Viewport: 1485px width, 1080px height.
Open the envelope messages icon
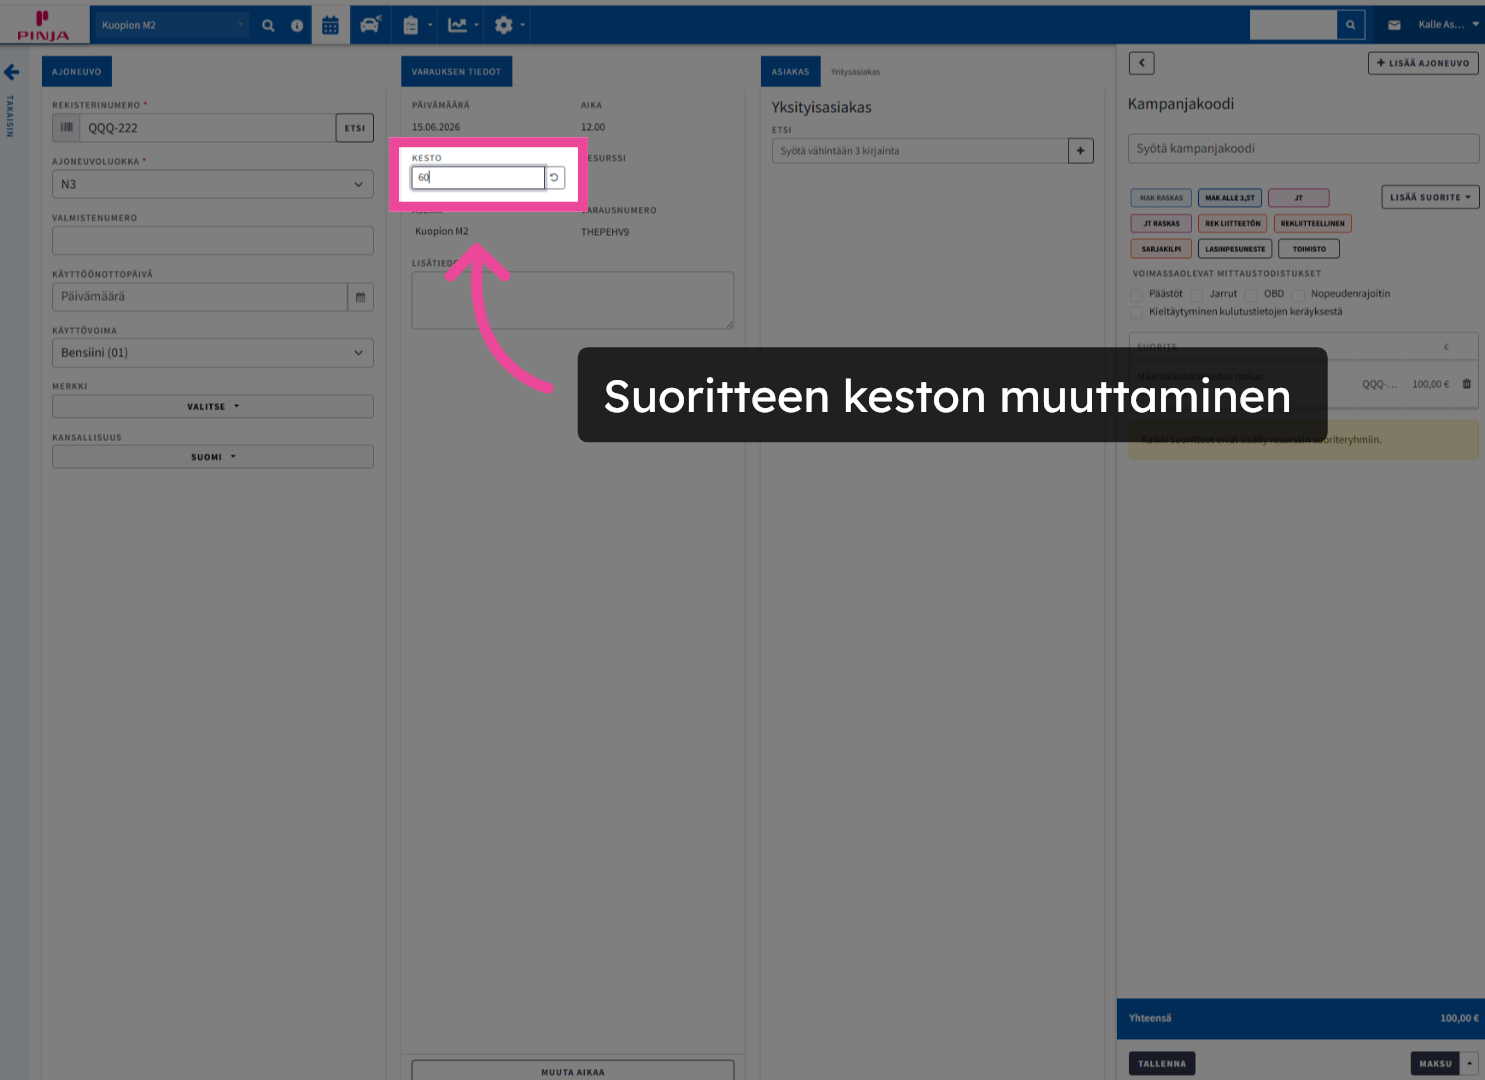1394,25
